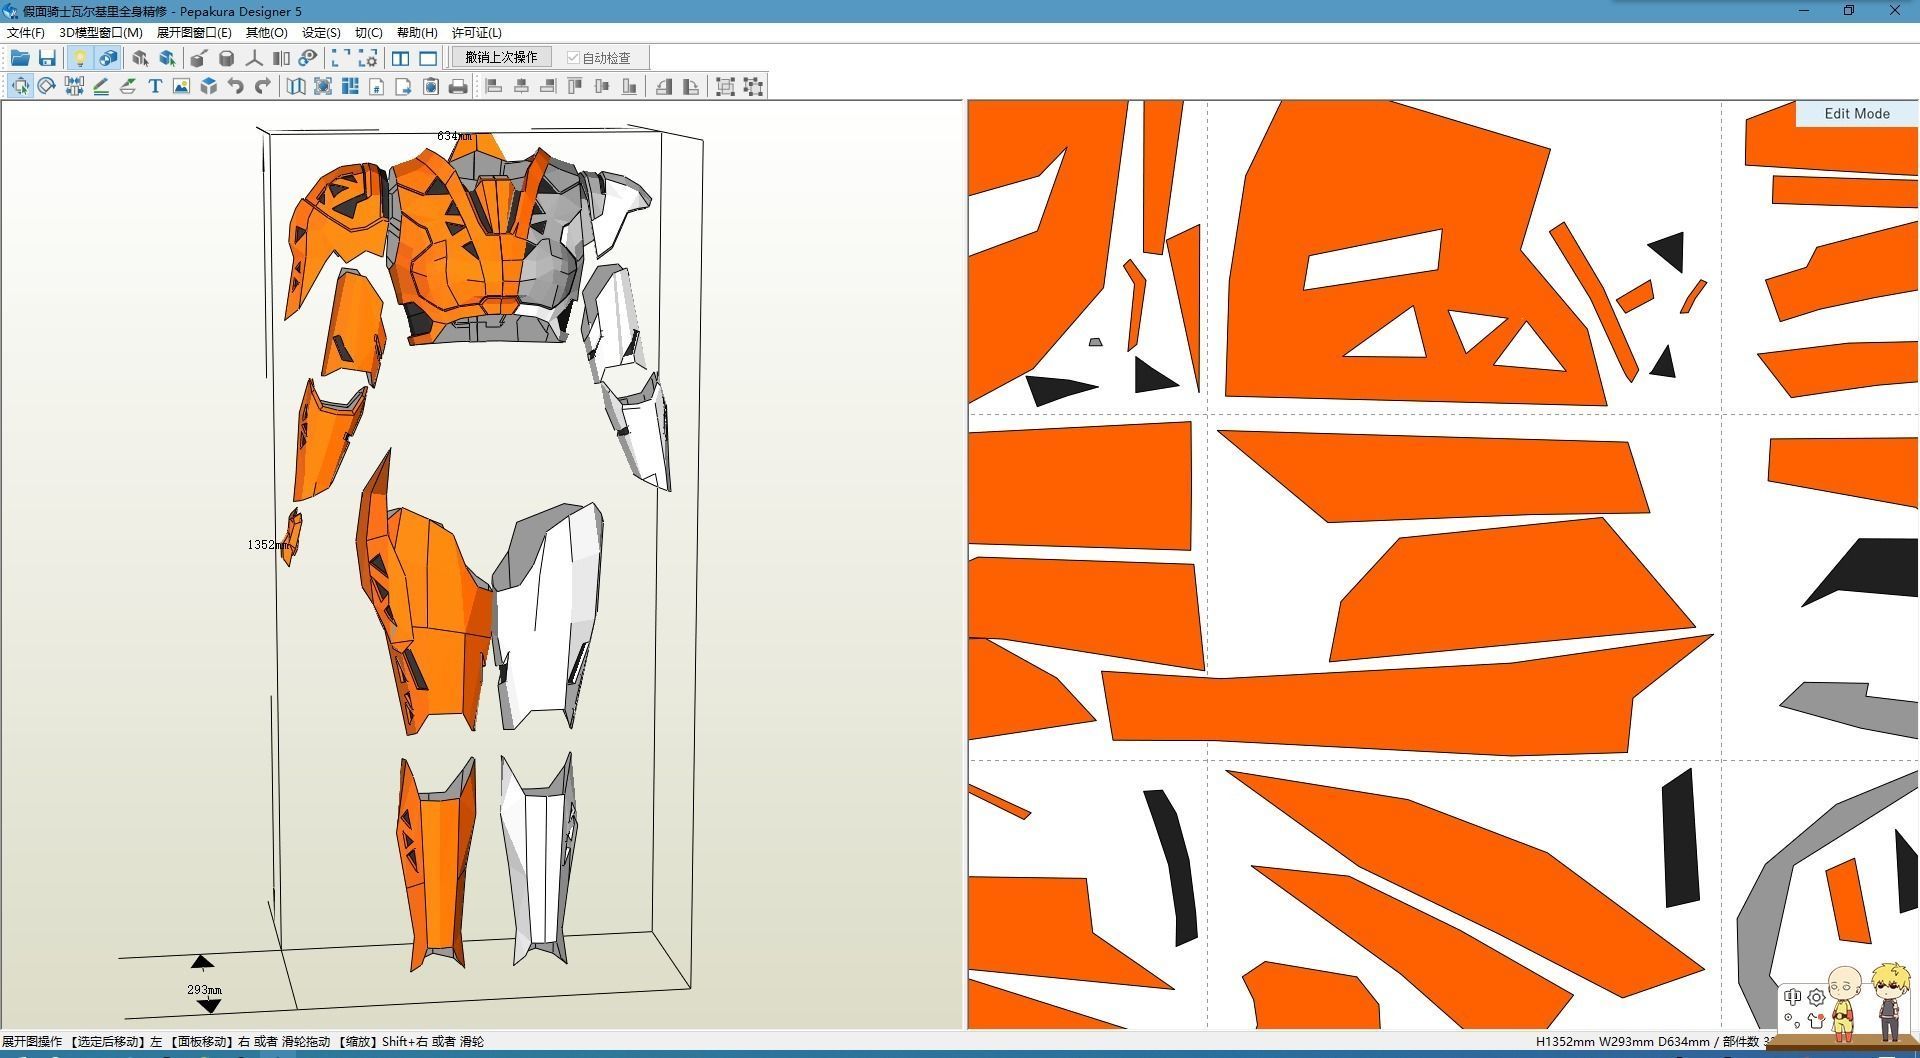Redo with the curved right arrow
The width and height of the screenshot is (1920, 1058).
[262, 86]
